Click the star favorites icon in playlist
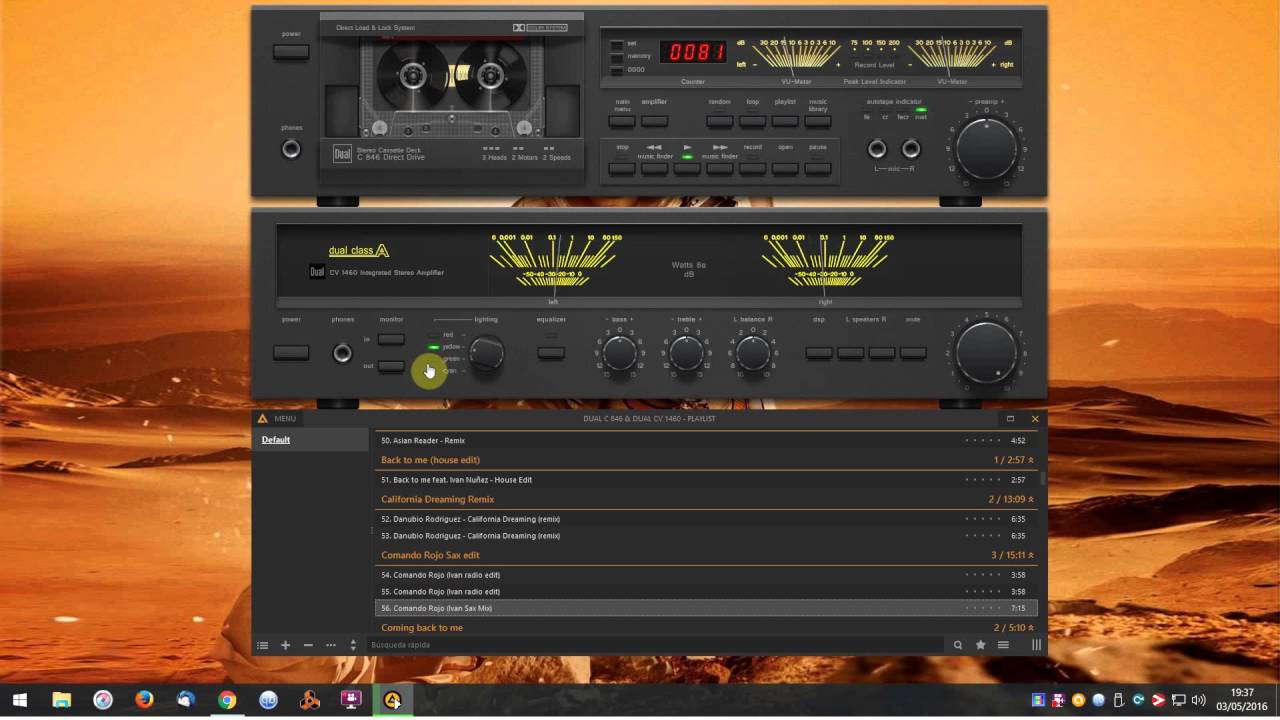Screen dimensions: 1280x720 pos(980,646)
